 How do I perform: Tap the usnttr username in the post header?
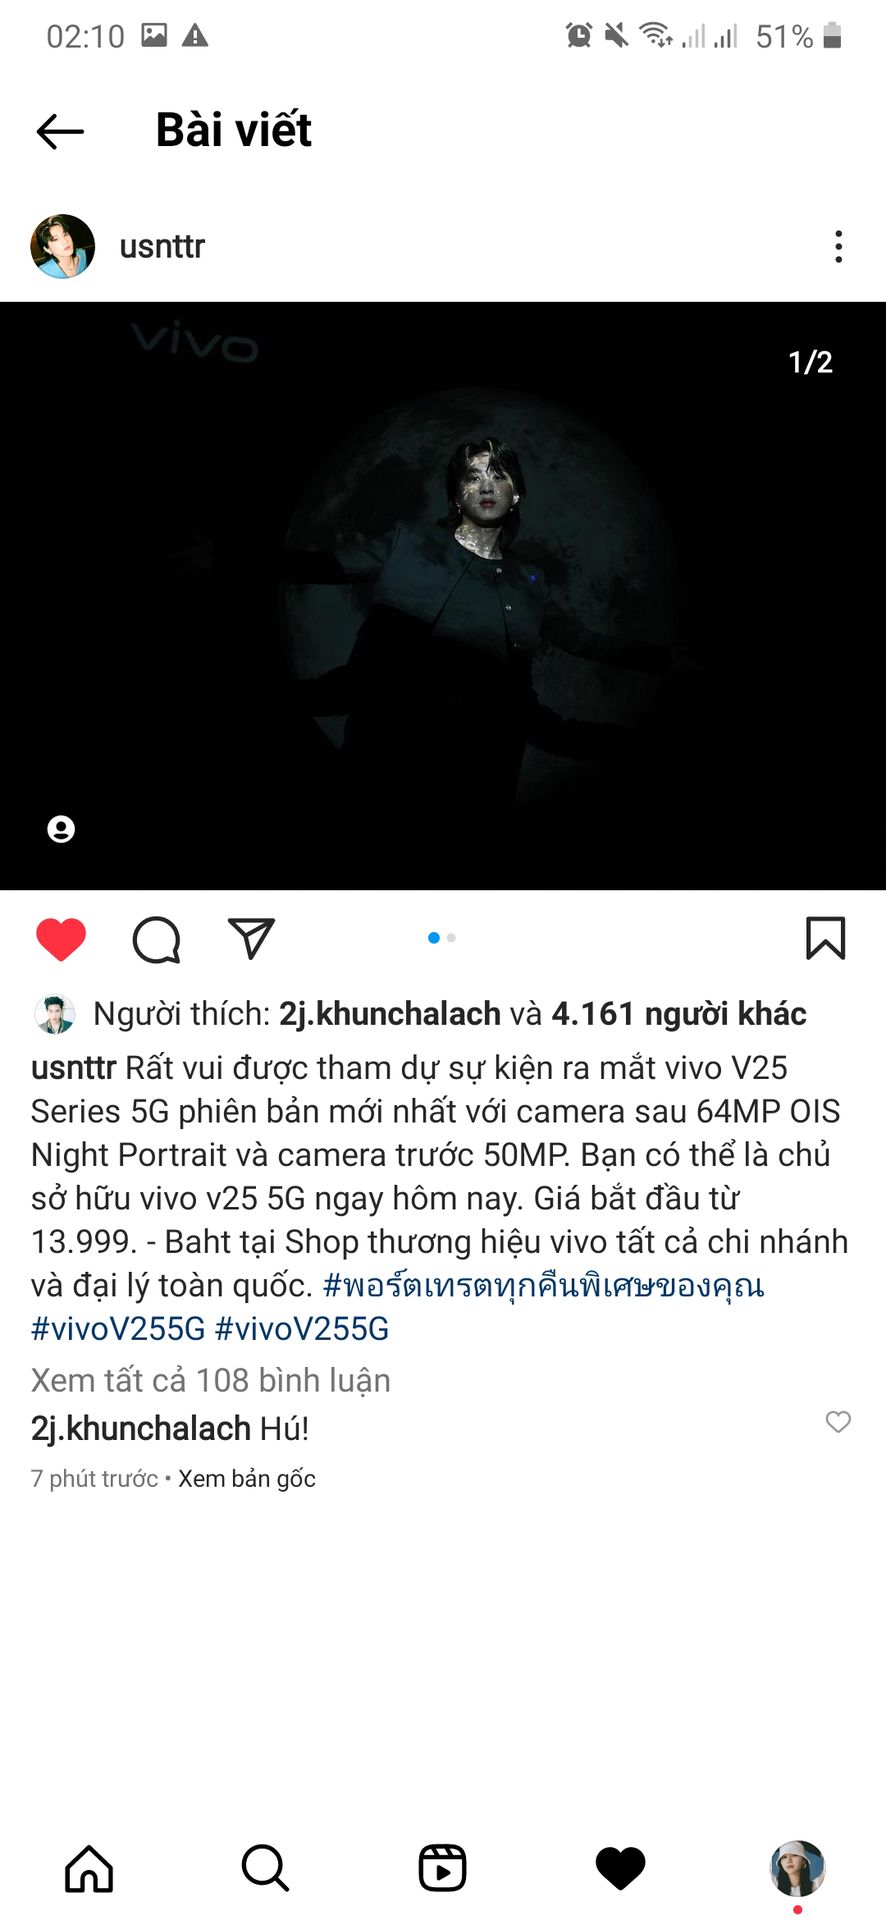[162, 246]
